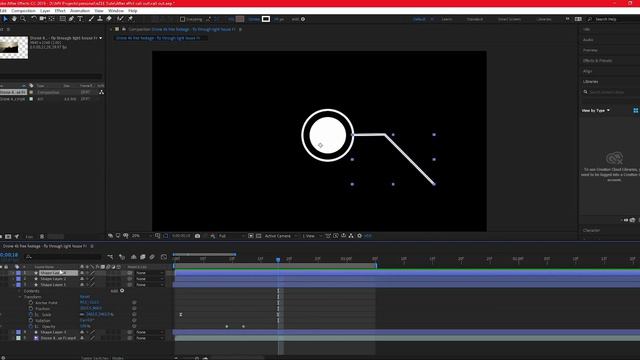Expand the Contents property group

19,291
